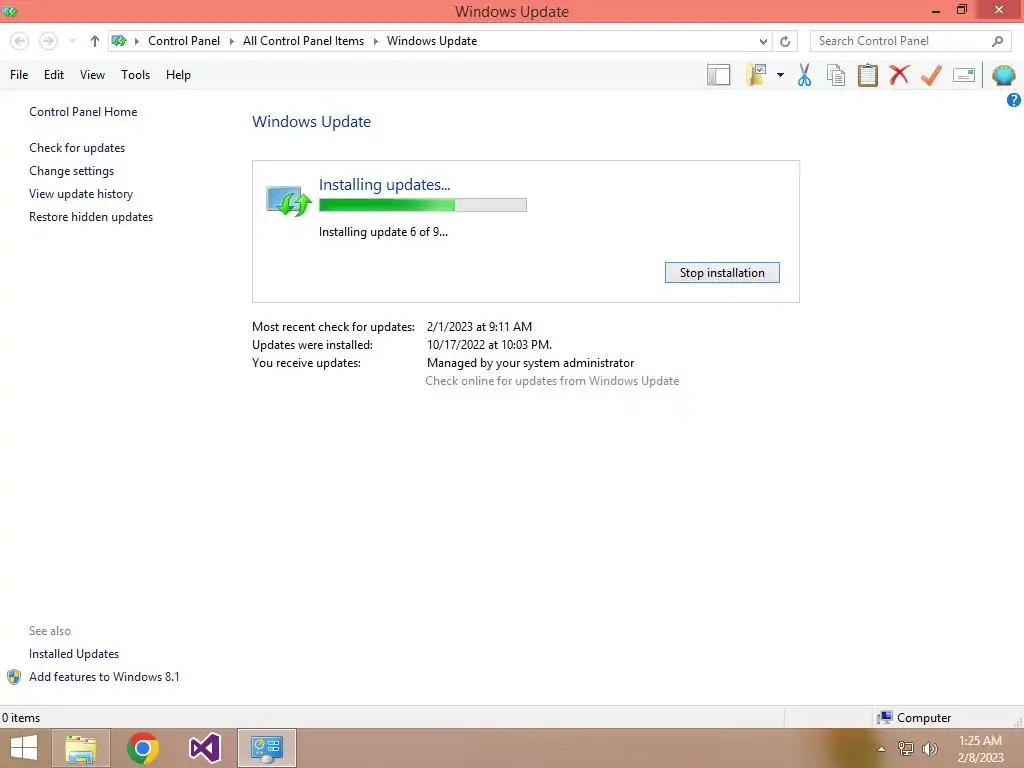Click the red Delete X icon
1024x768 pixels.
pyautogui.click(x=899, y=74)
